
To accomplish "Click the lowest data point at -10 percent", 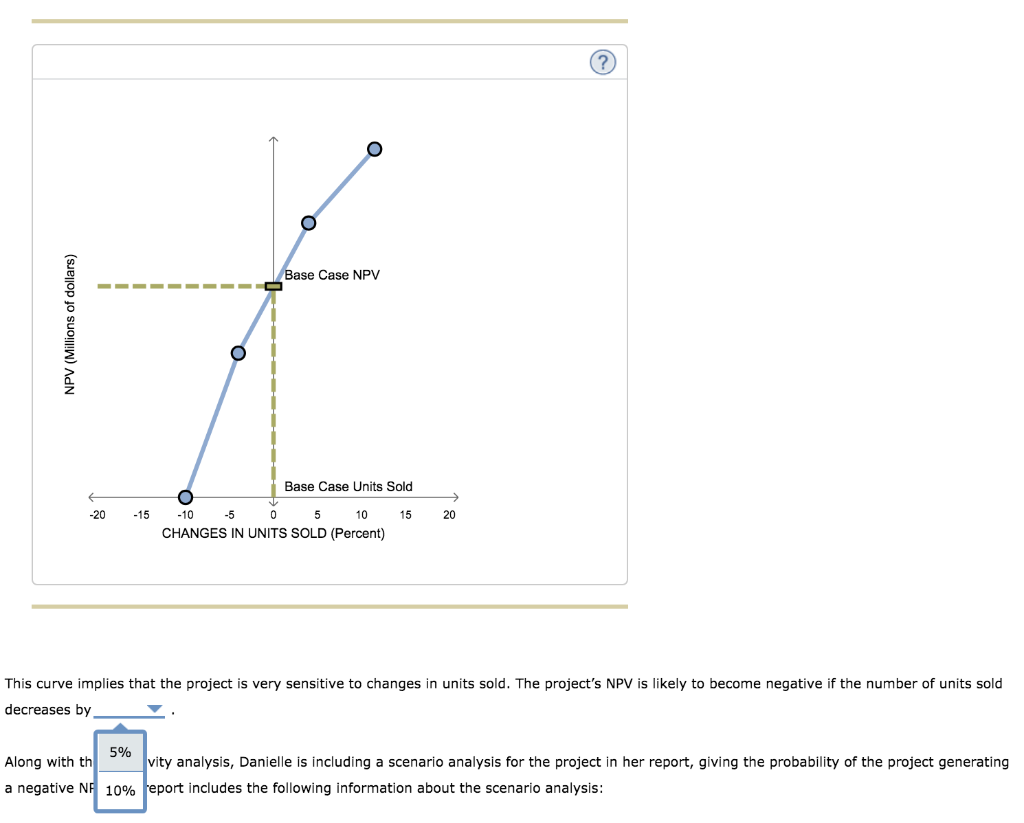I will coord(185,496).
